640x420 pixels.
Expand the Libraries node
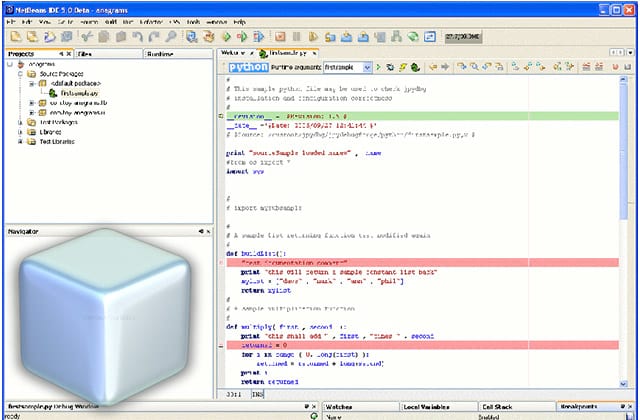click(x=20, y=132)
